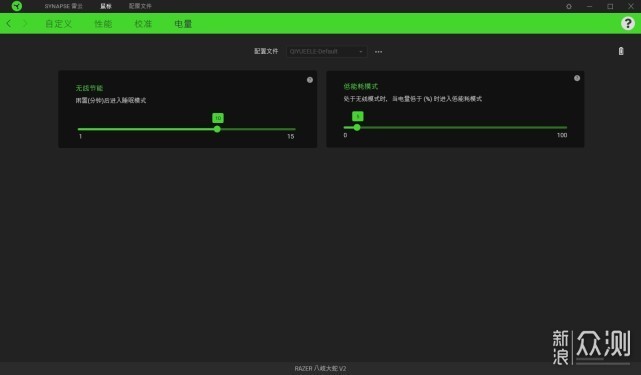
Task: Maximize the Synapse window
Action: tap(610, 6)
